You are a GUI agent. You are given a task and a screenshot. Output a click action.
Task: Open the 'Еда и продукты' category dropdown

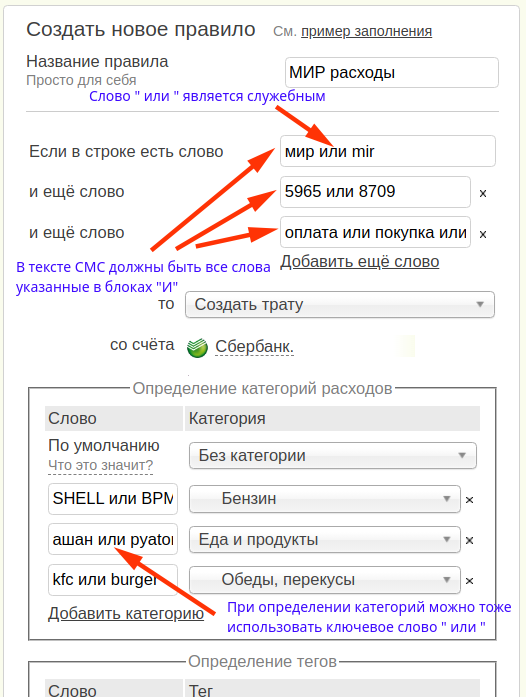click(325, 540)
